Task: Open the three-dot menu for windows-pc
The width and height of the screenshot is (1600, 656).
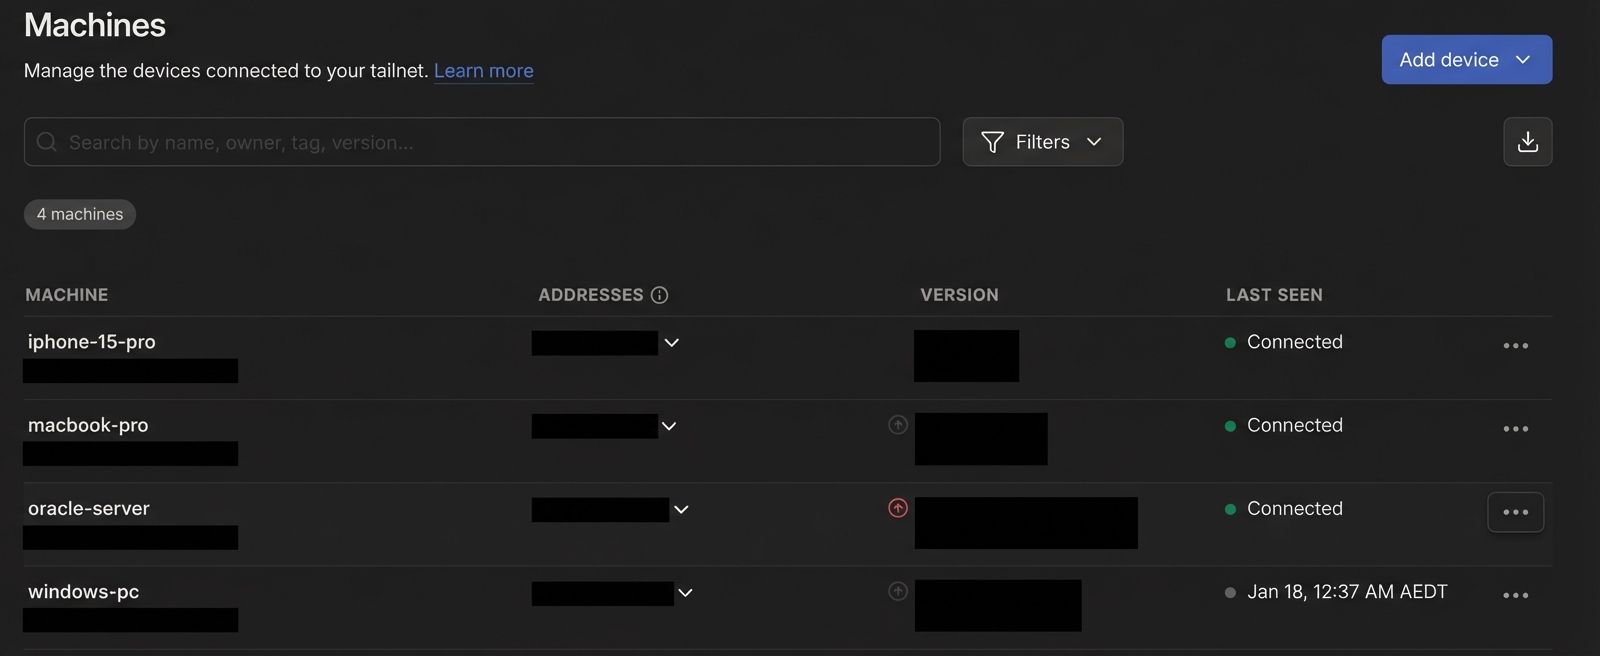Action: pyautogui.click(x=1515, y=595)
